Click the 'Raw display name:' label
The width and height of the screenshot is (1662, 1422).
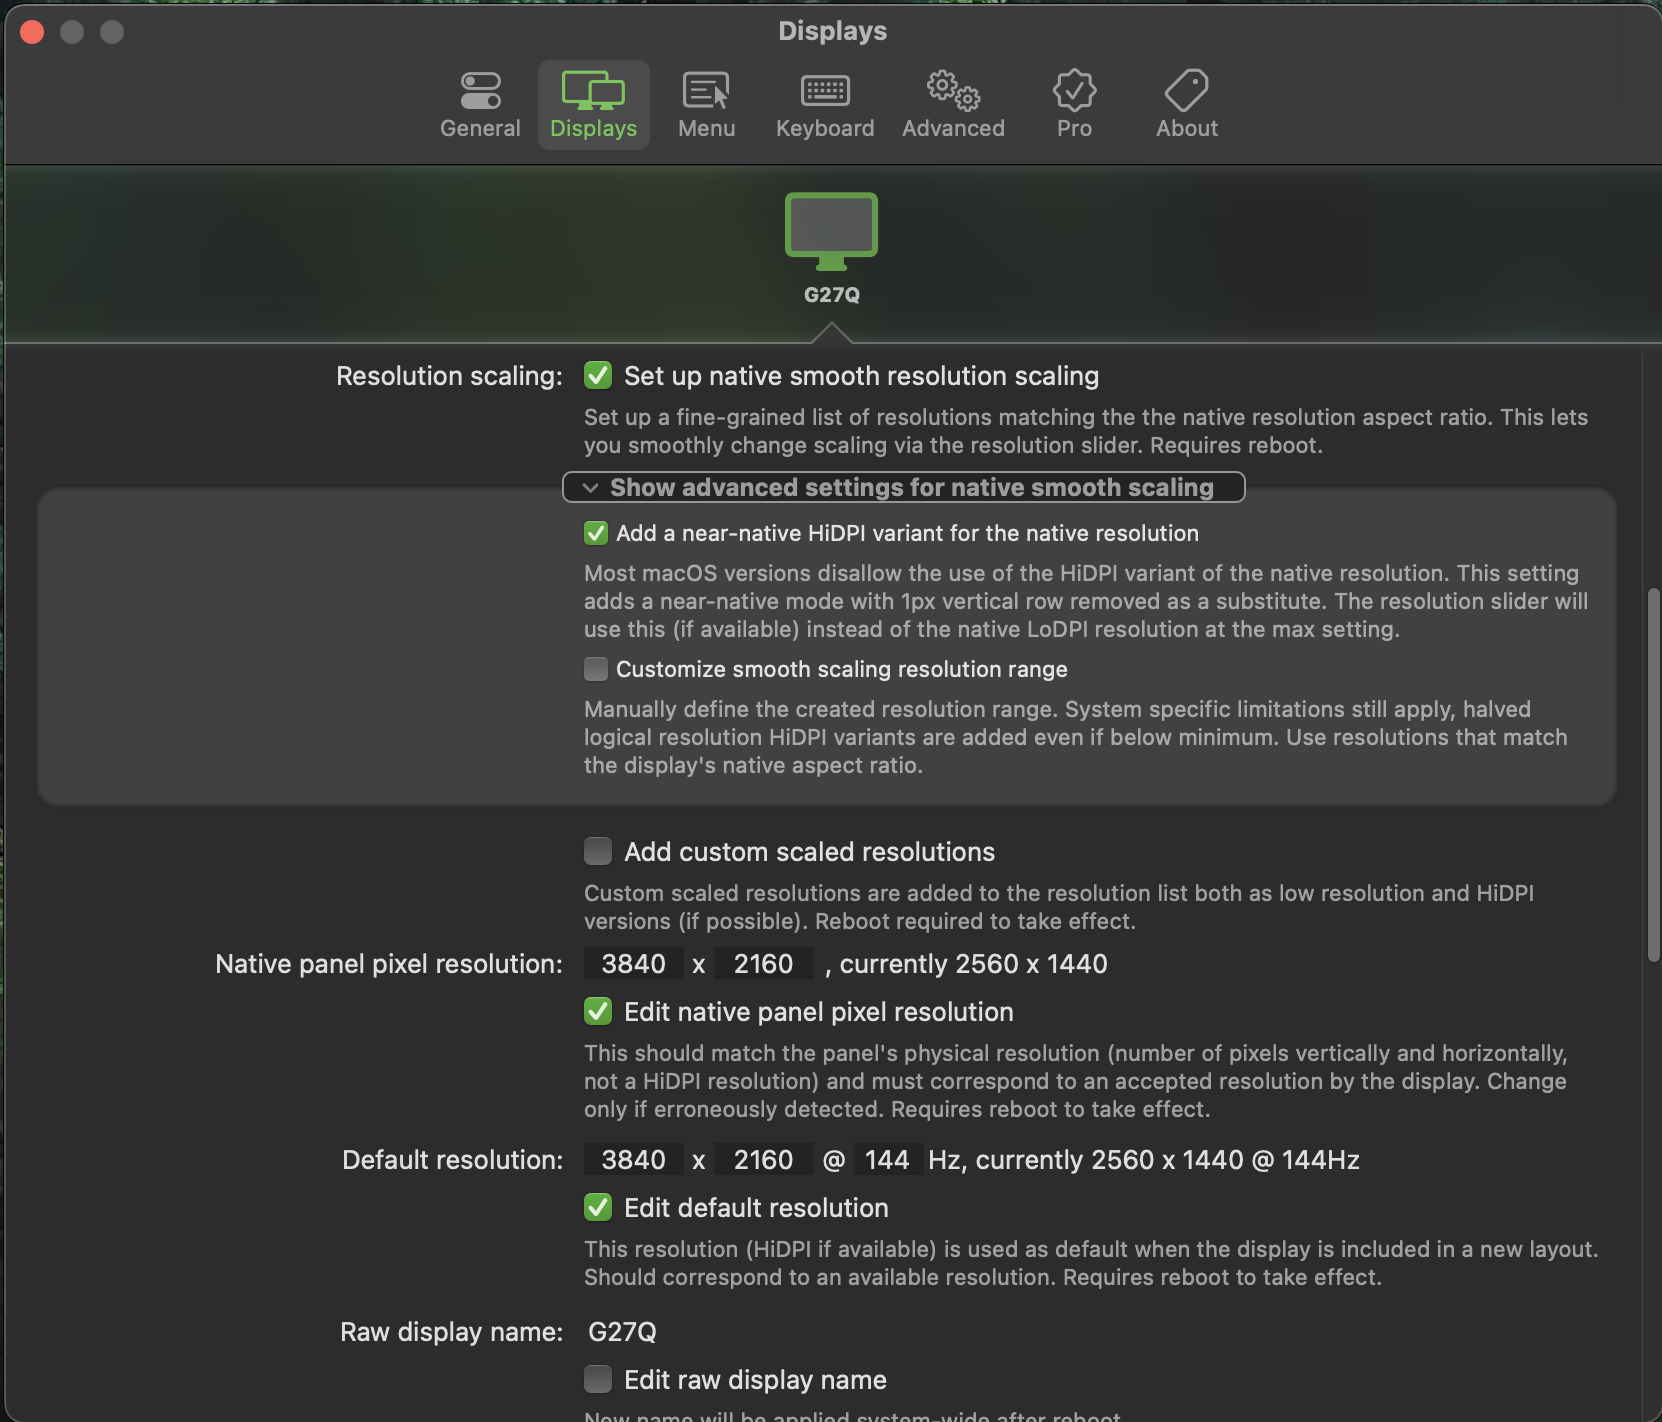click(x=451, y=1332)
